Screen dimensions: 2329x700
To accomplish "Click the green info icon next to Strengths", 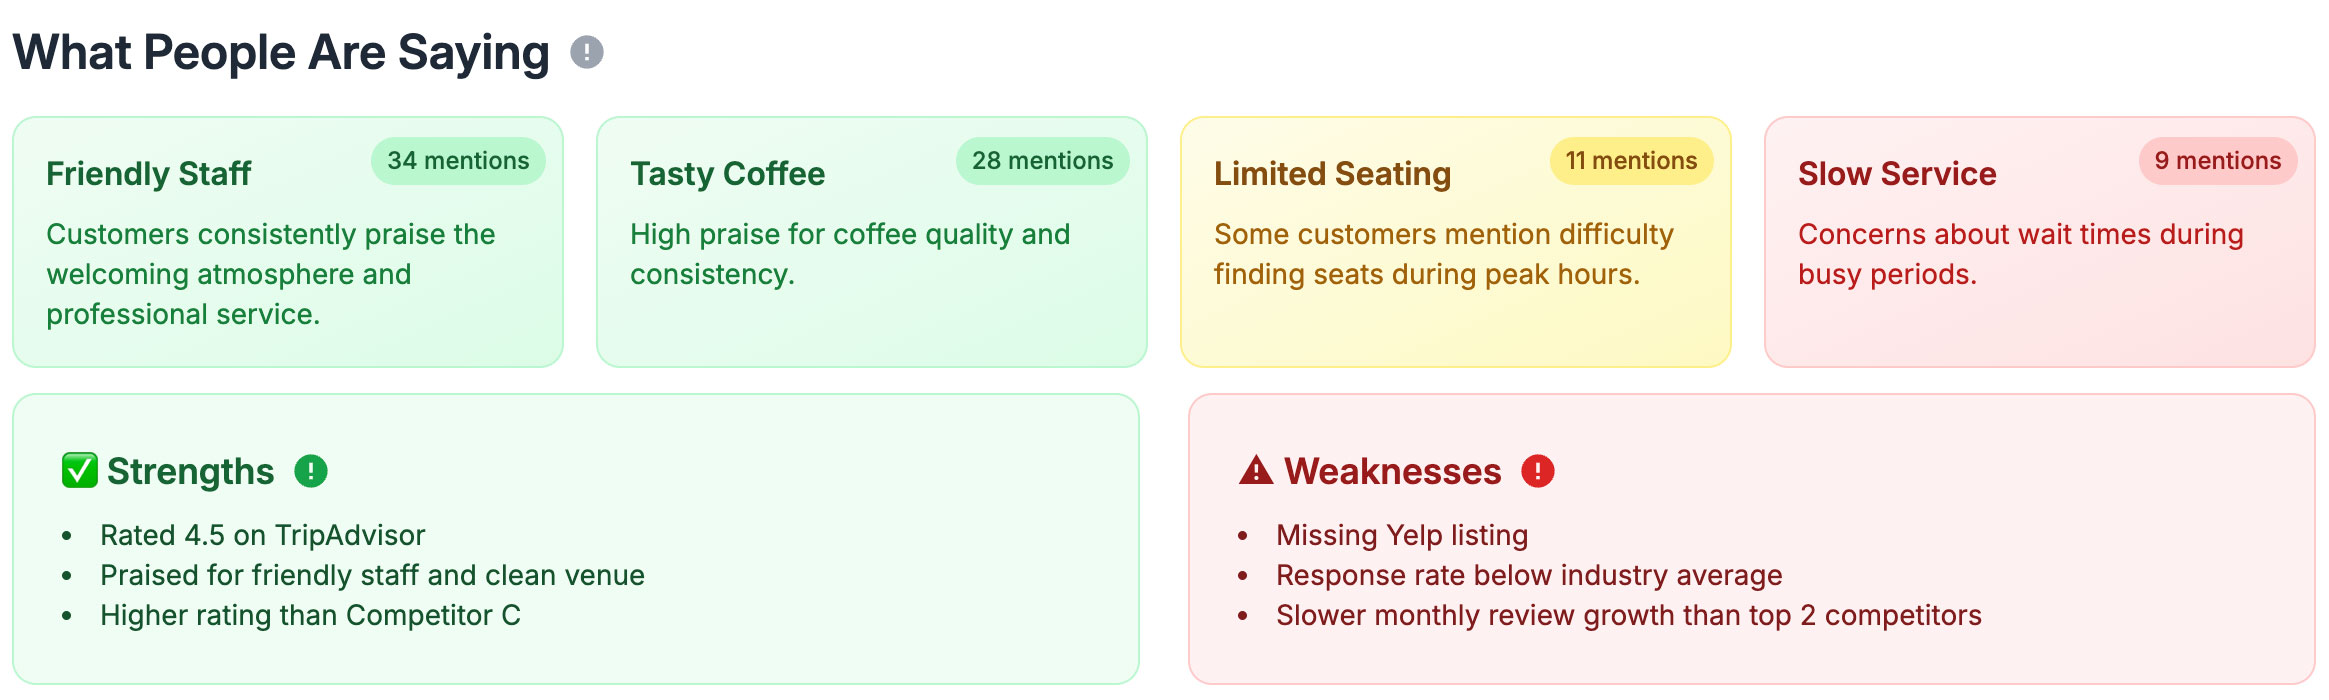I will pyautogui.click(x=311, y=471).
